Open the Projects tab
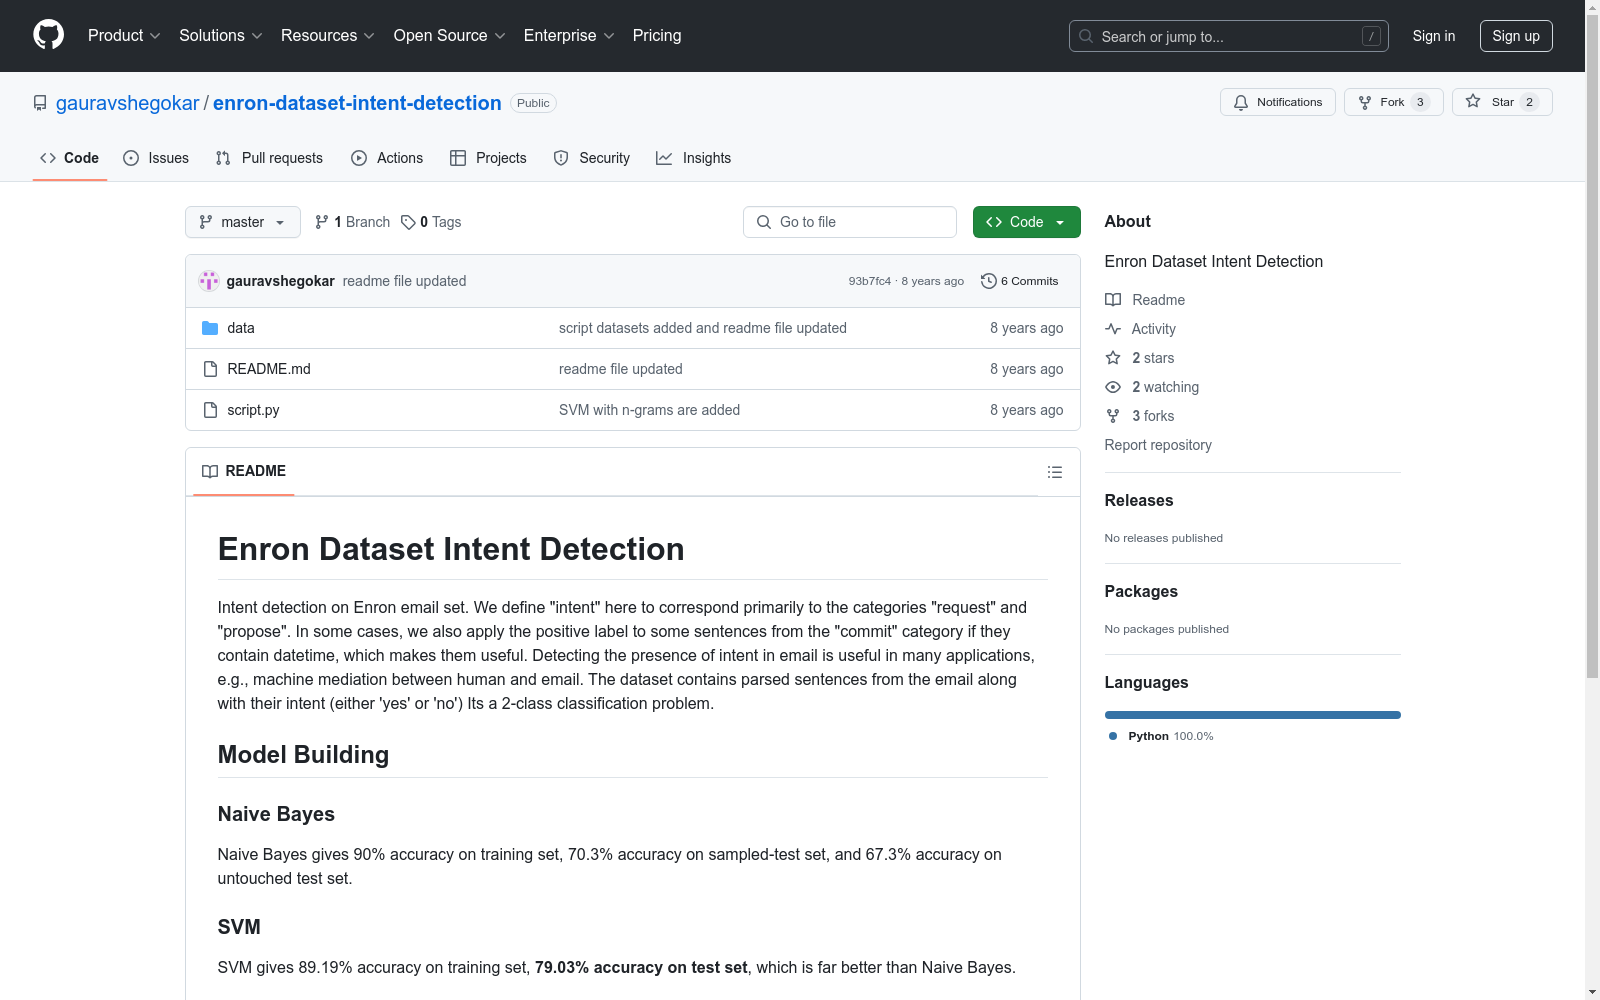Screen dimensions: 1600x1000 click(488, 158)
